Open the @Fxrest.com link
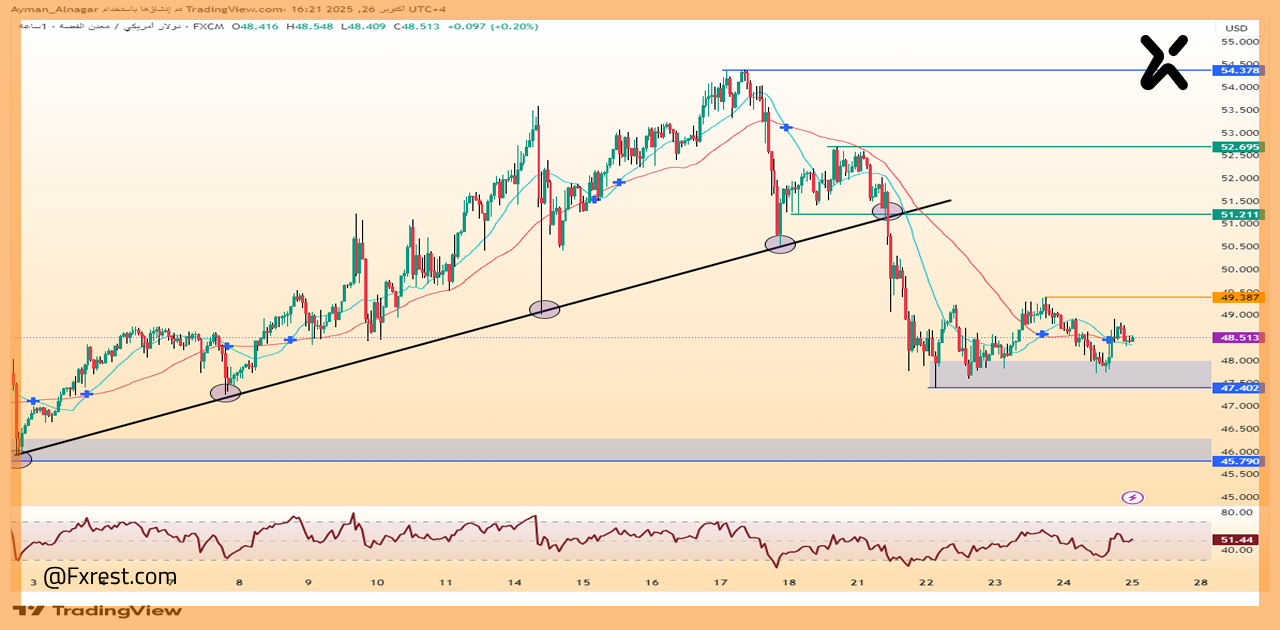Screen dimensions: 1280x630 click(110, 577)
